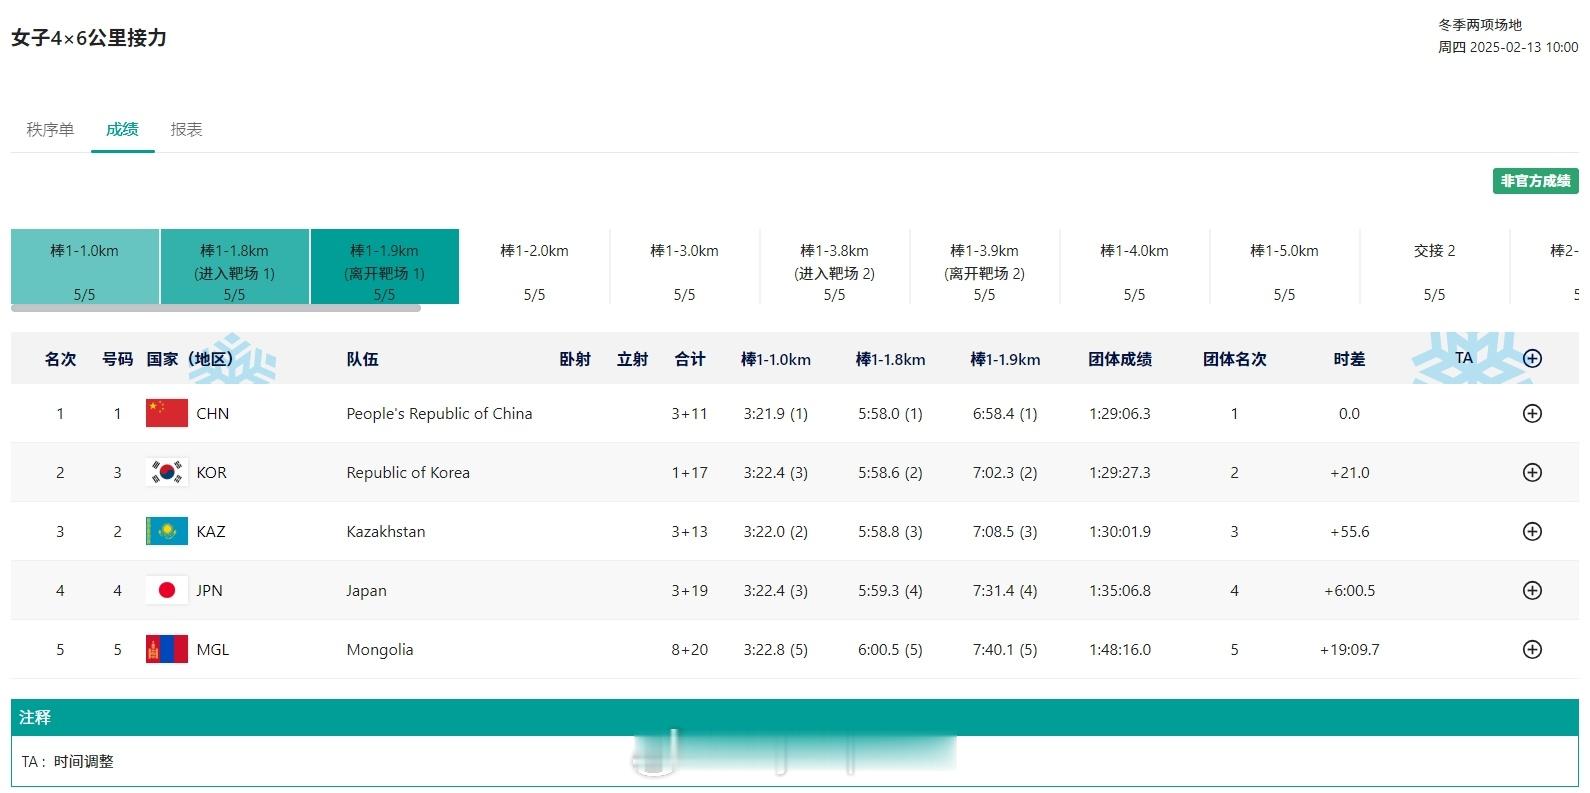The width and height of the screenshot is (1590, 793).
Task: Click the 团体名次 column header
Action: (1234, 359)
